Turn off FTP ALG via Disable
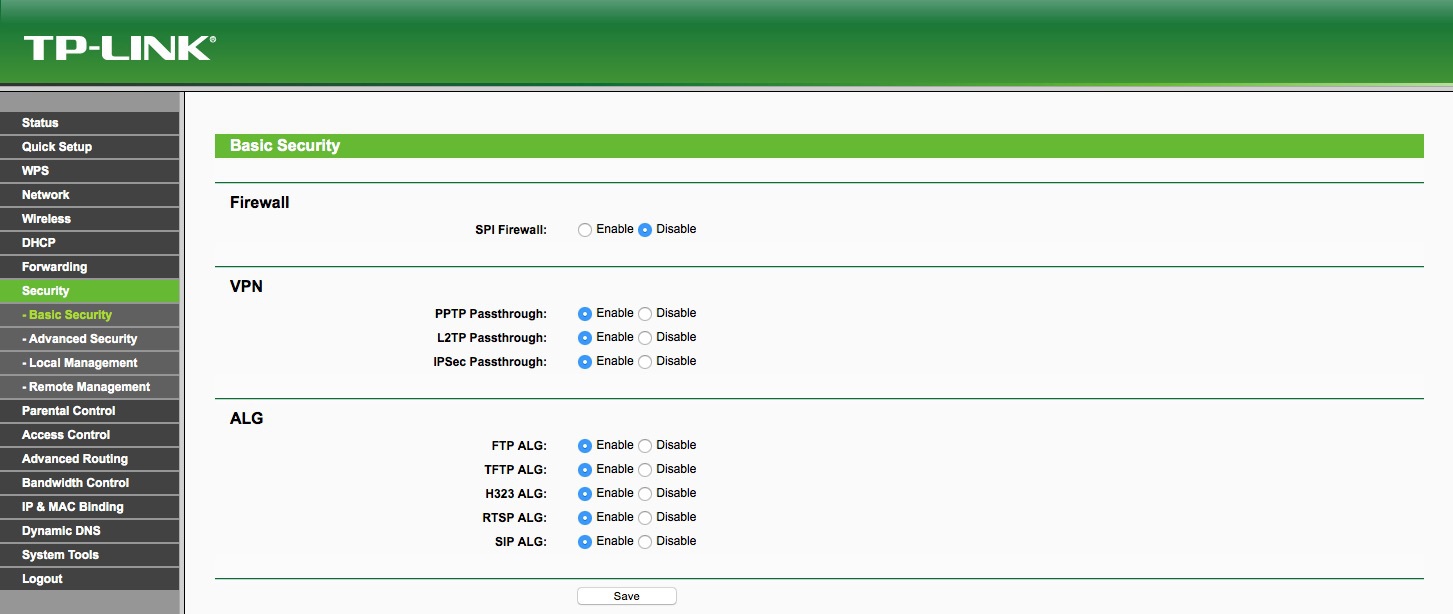 tap(645, 446)
